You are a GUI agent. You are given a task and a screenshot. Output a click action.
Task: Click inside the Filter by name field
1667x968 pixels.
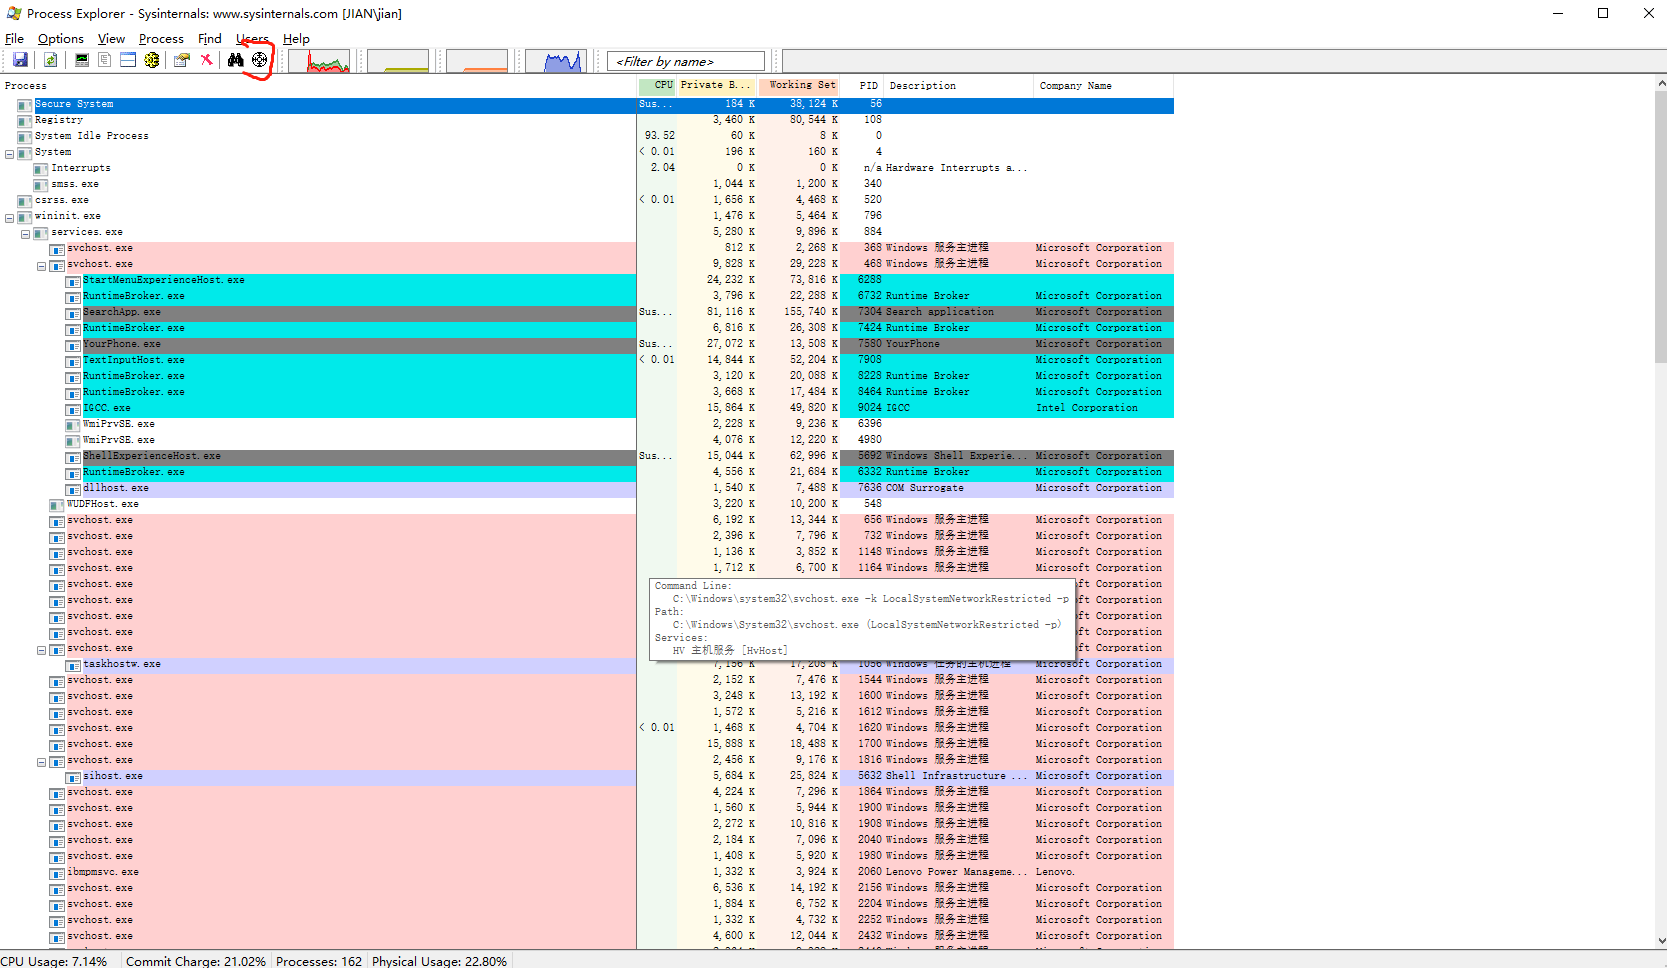coord(686,61)
